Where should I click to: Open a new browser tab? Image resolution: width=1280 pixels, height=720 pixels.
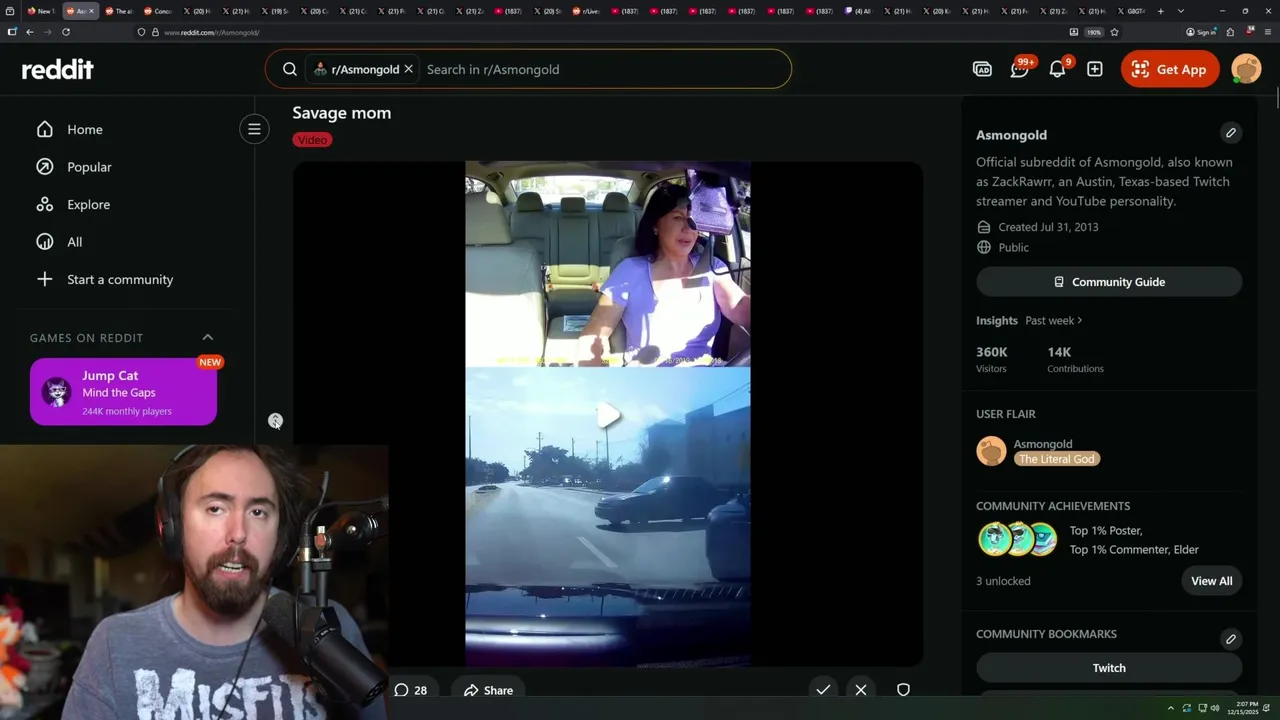tap(1160, 11)
